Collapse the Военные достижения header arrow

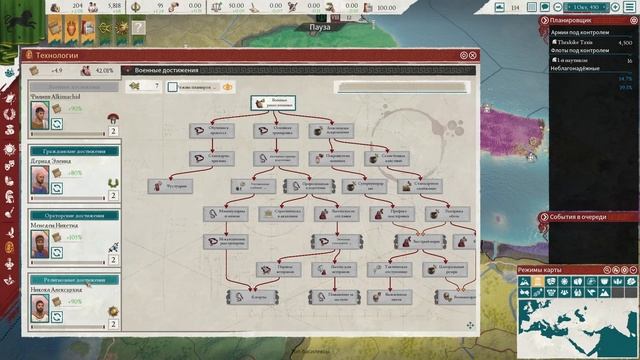point(128,70)
